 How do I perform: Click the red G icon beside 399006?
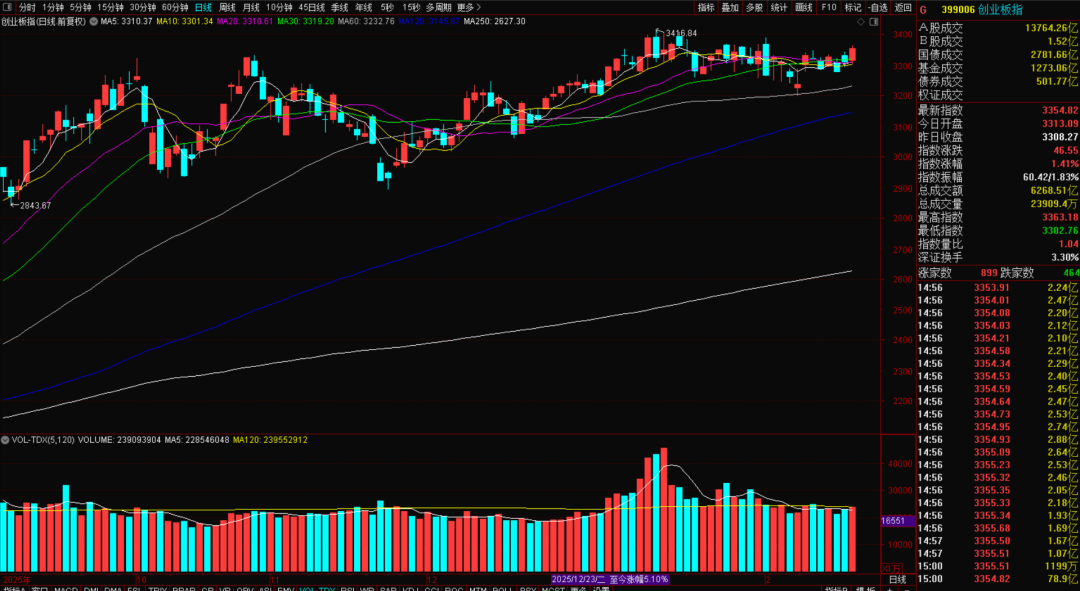[x=923, y=8]
